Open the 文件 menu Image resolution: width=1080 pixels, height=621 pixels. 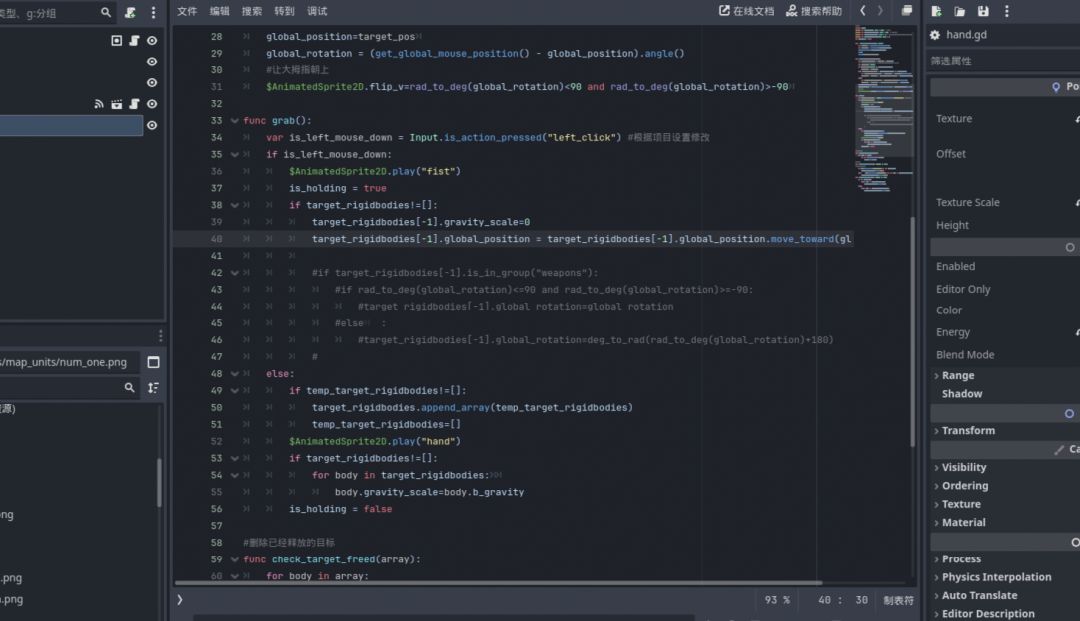pos(187,11)
